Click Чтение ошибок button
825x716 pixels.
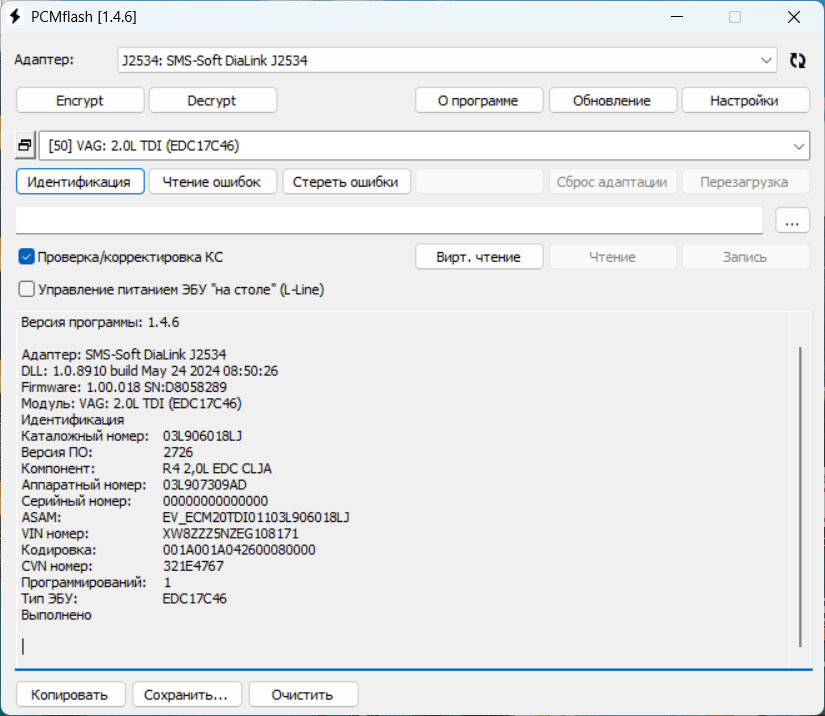point(212,182)
